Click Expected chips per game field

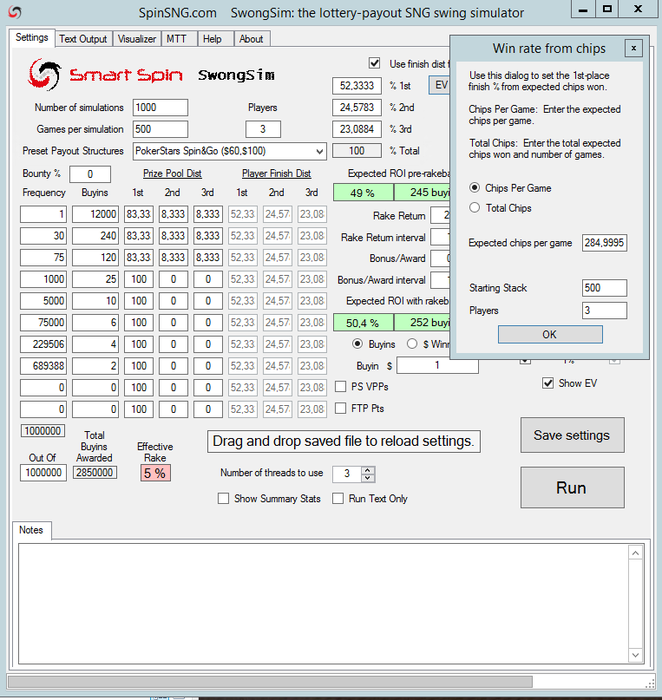point(604,243)
